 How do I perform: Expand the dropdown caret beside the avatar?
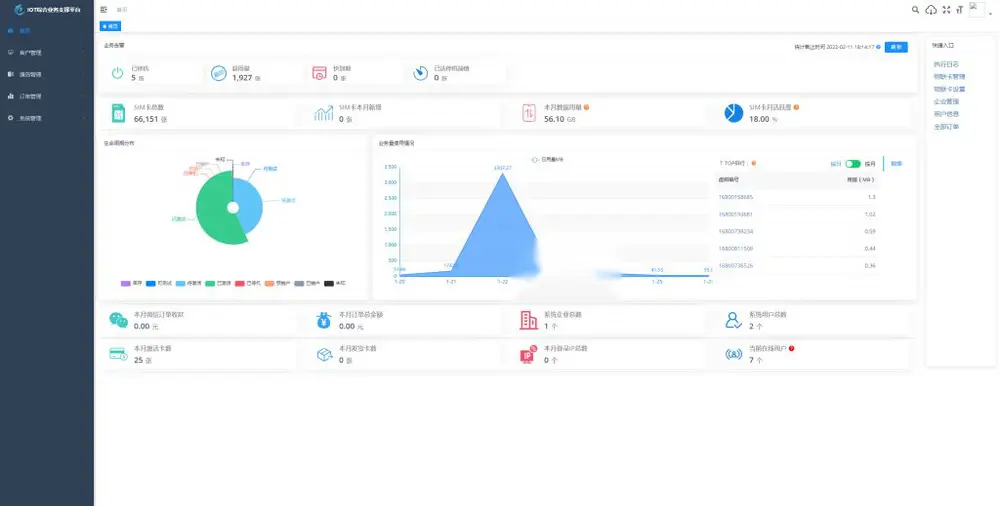(990, 13)
